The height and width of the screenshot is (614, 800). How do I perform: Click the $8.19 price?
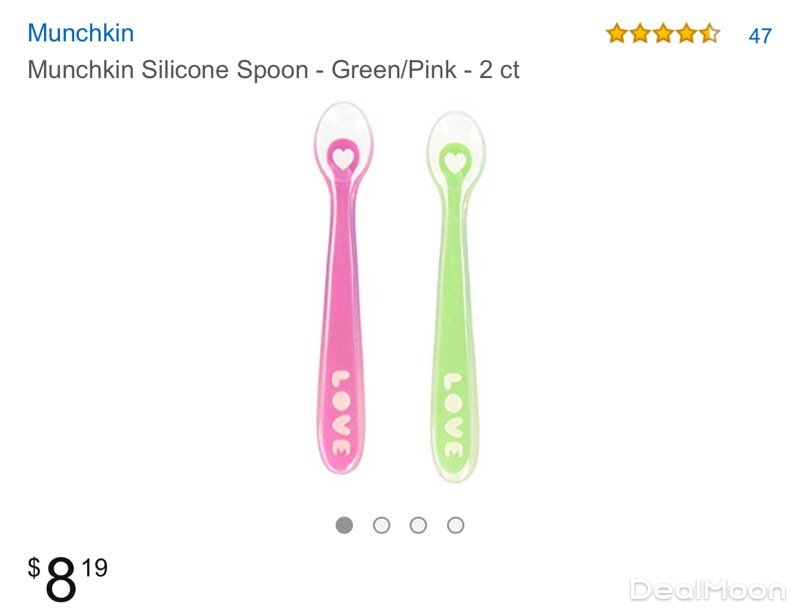pyautogui.click(x=68, y=580)
